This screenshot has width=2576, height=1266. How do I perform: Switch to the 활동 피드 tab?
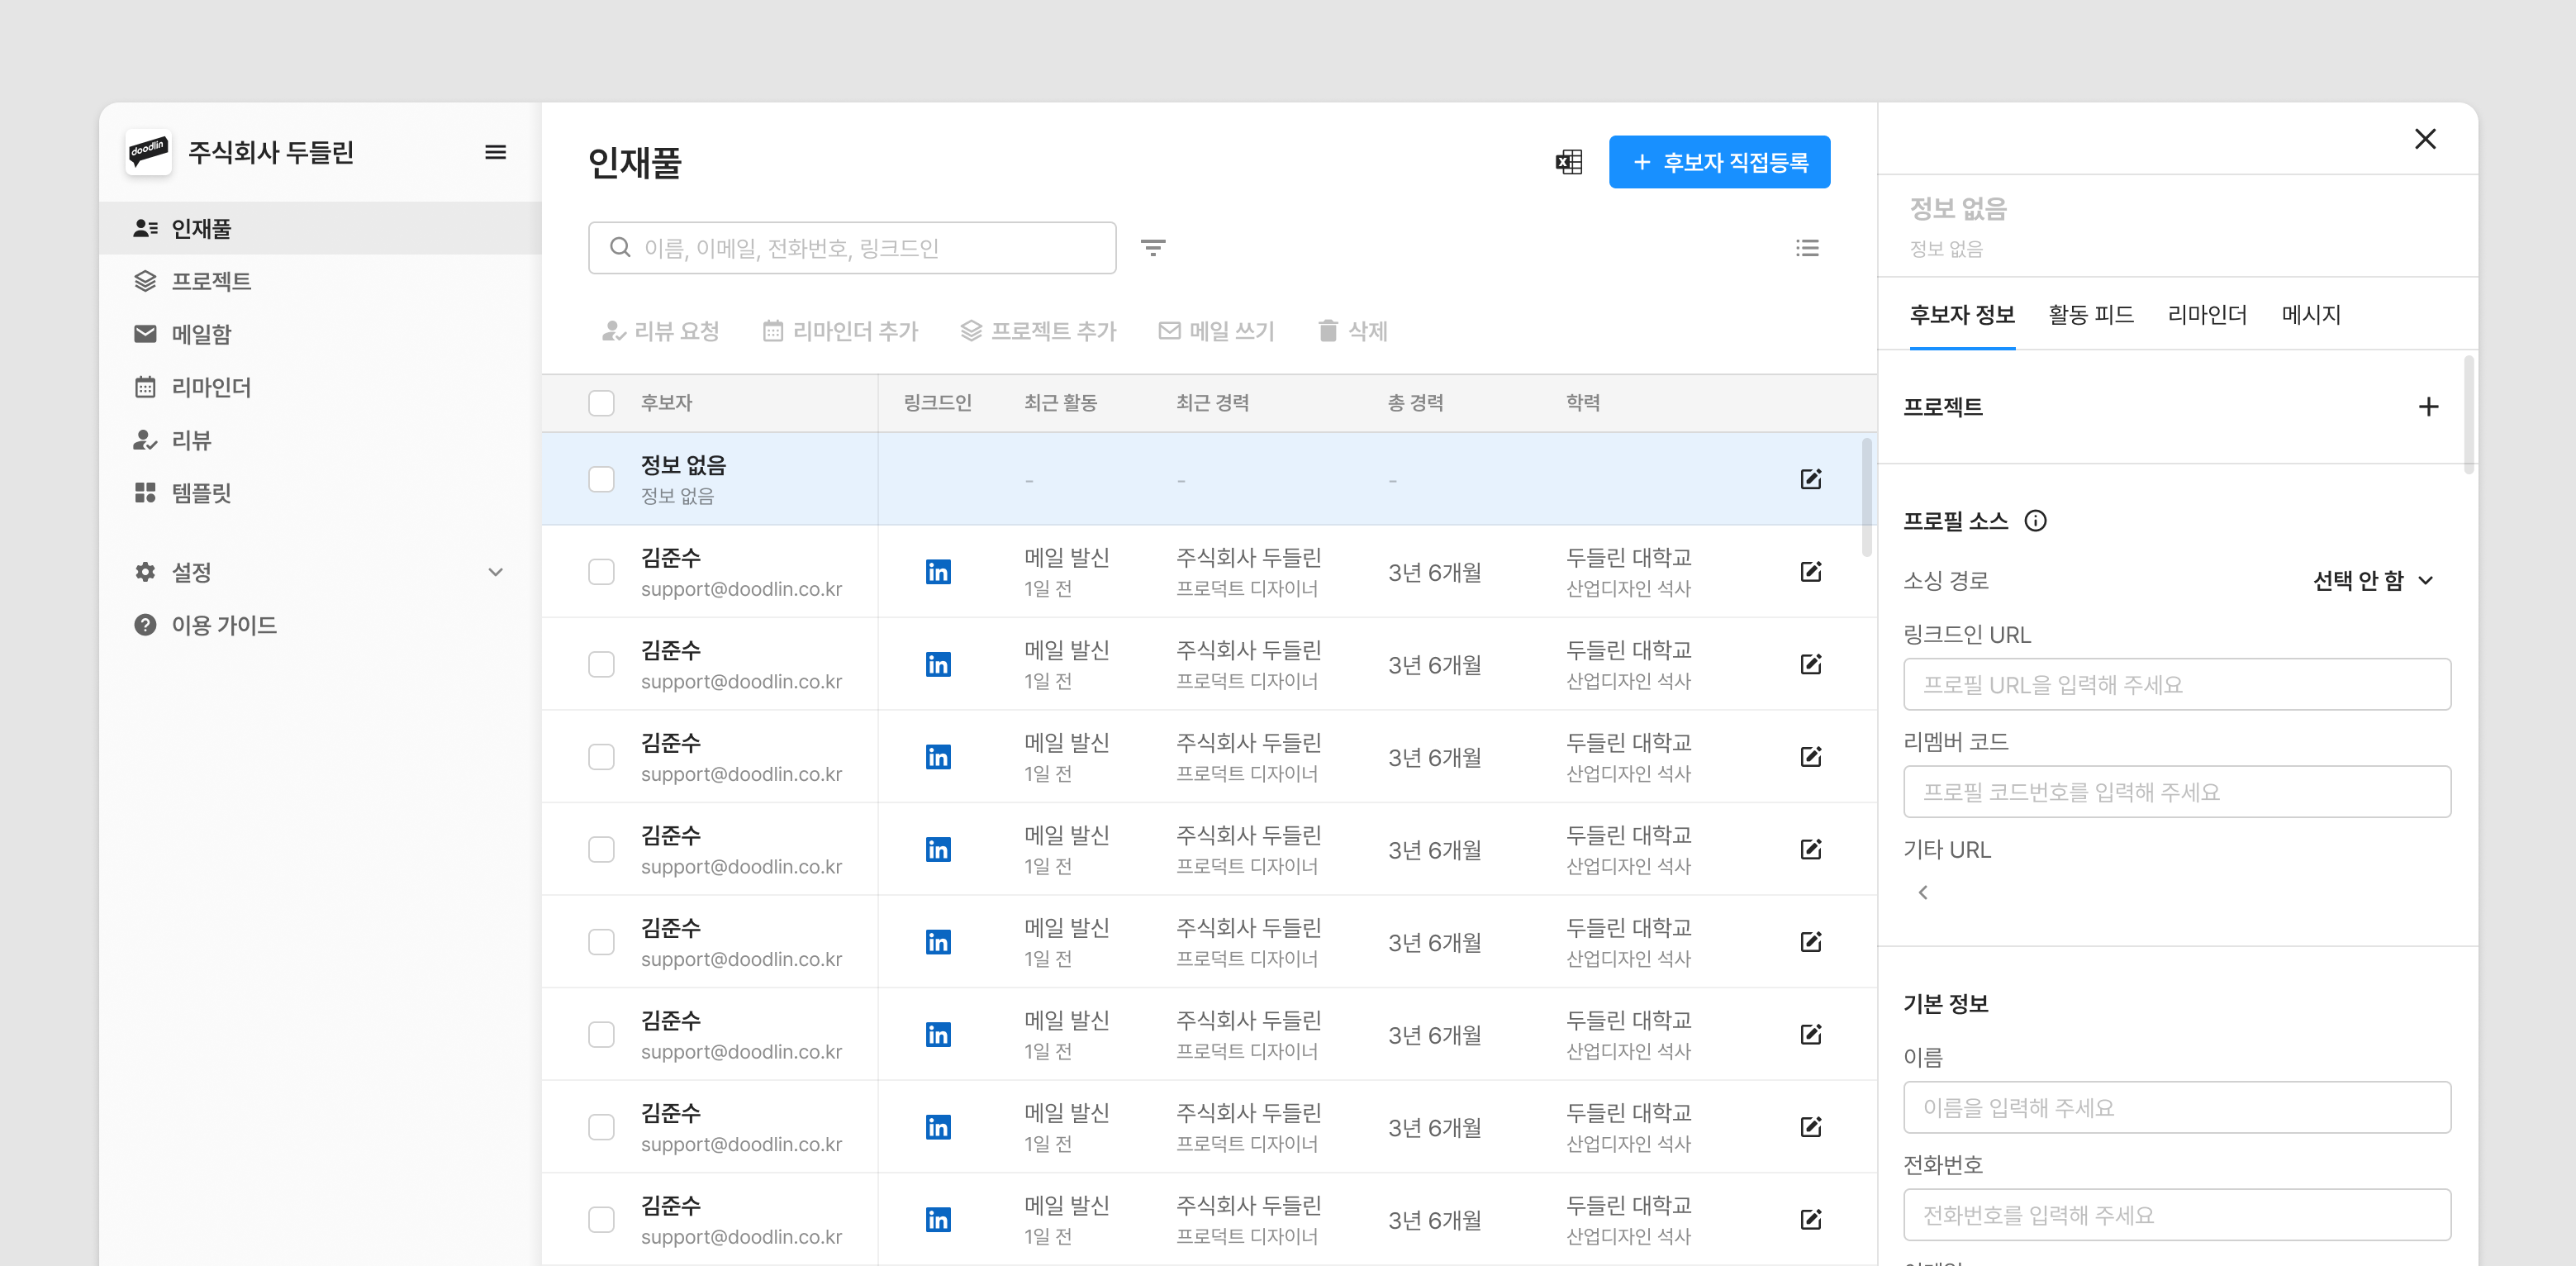click(2090, 315)
